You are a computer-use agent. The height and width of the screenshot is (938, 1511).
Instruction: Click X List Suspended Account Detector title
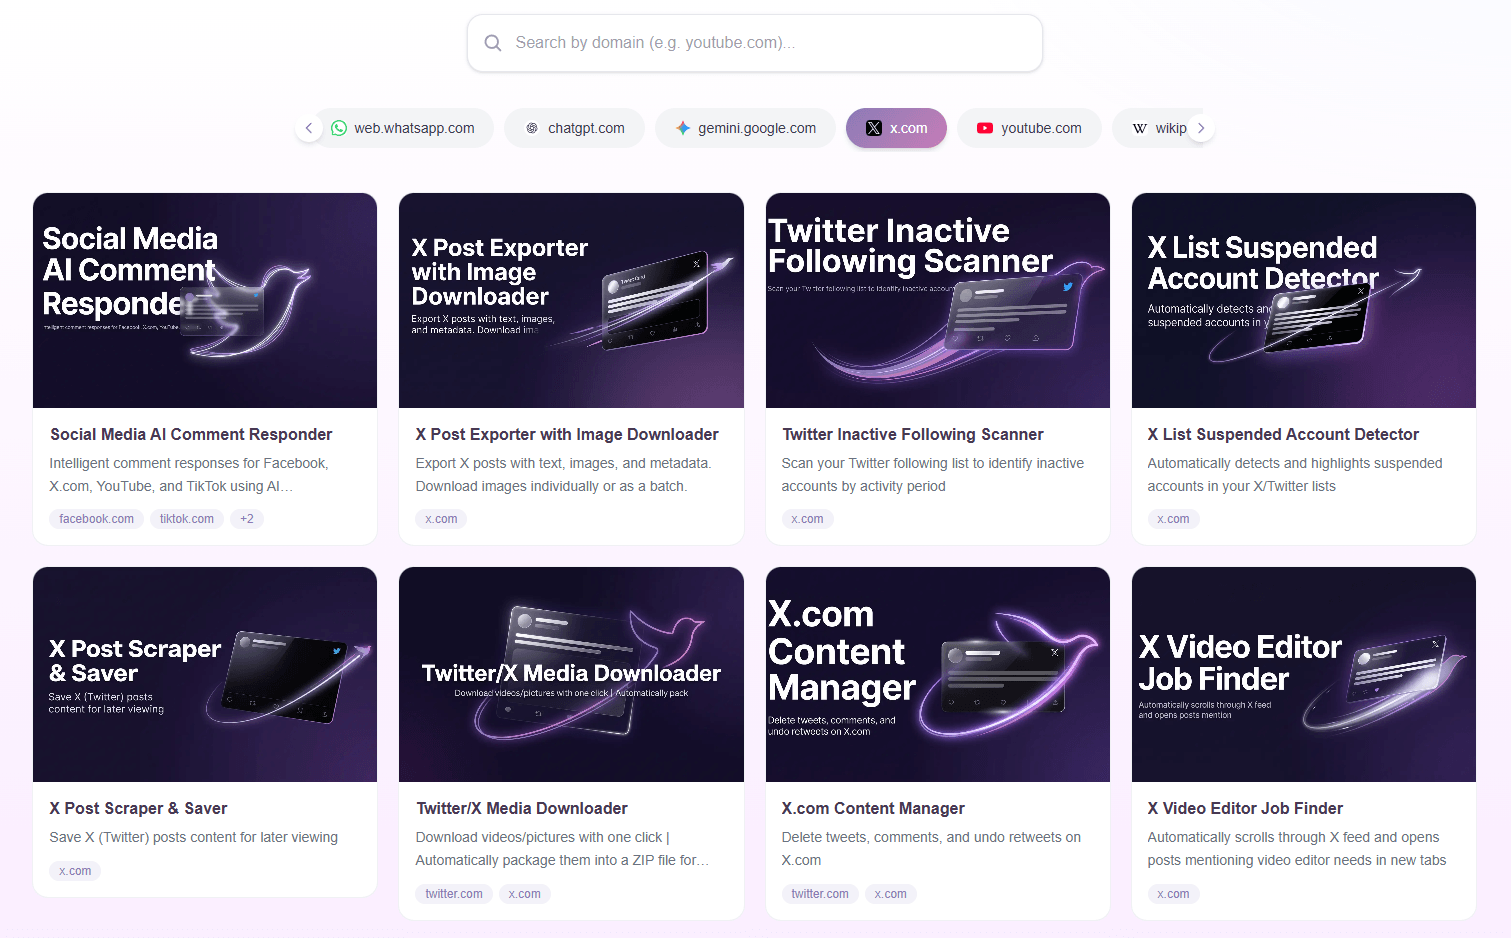(x=1283, y=434)
